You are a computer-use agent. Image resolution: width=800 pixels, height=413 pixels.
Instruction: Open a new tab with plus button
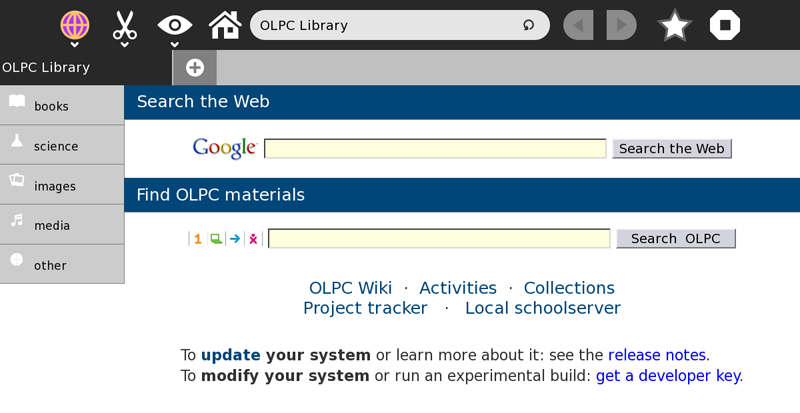pos(194,68)
